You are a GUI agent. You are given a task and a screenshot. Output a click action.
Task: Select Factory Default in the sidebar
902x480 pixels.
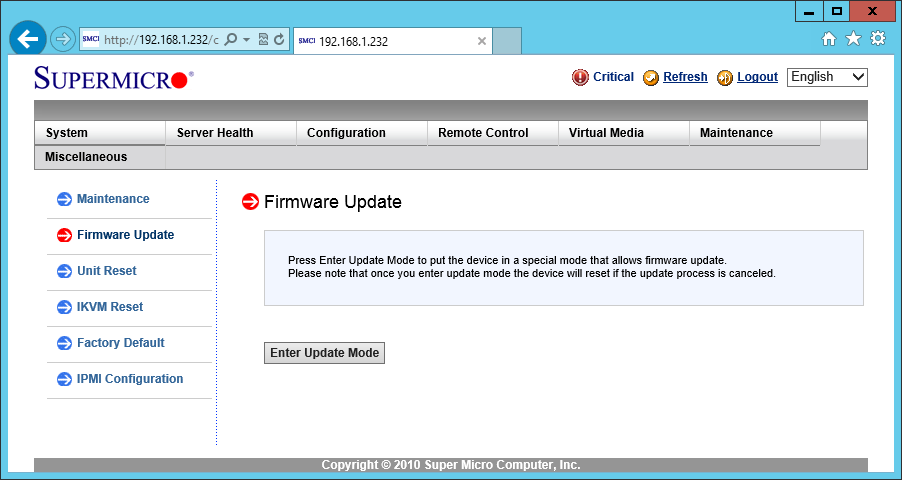pos(121,343)
